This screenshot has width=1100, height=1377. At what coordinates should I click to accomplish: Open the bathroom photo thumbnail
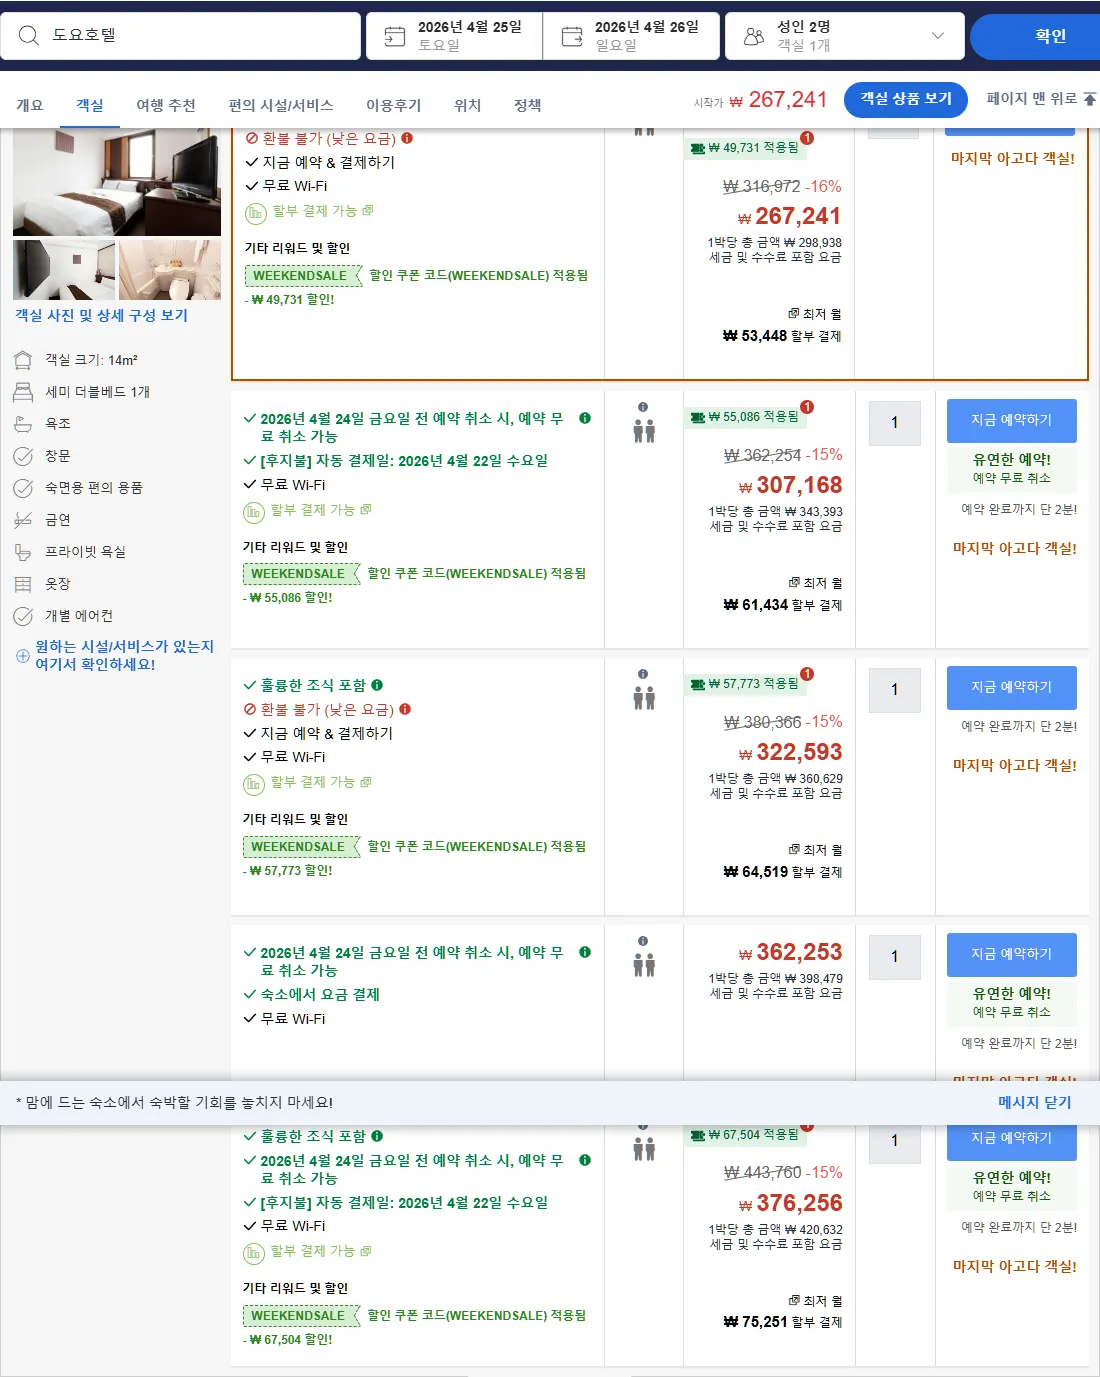pos(170,270)
